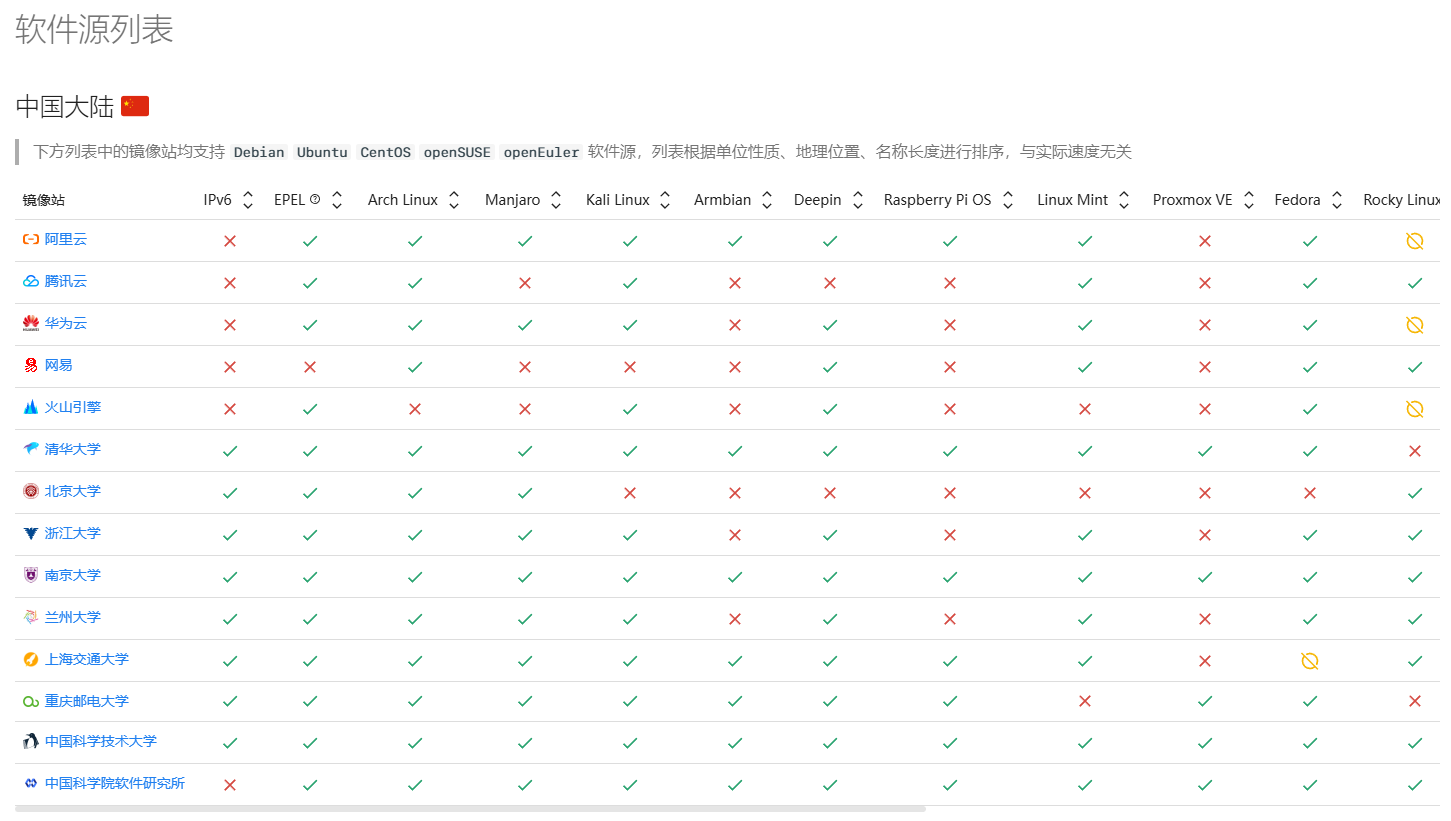Click the 中国科学技术大学 penguin icon
The image size is (1451, 821).
[31, 742]
